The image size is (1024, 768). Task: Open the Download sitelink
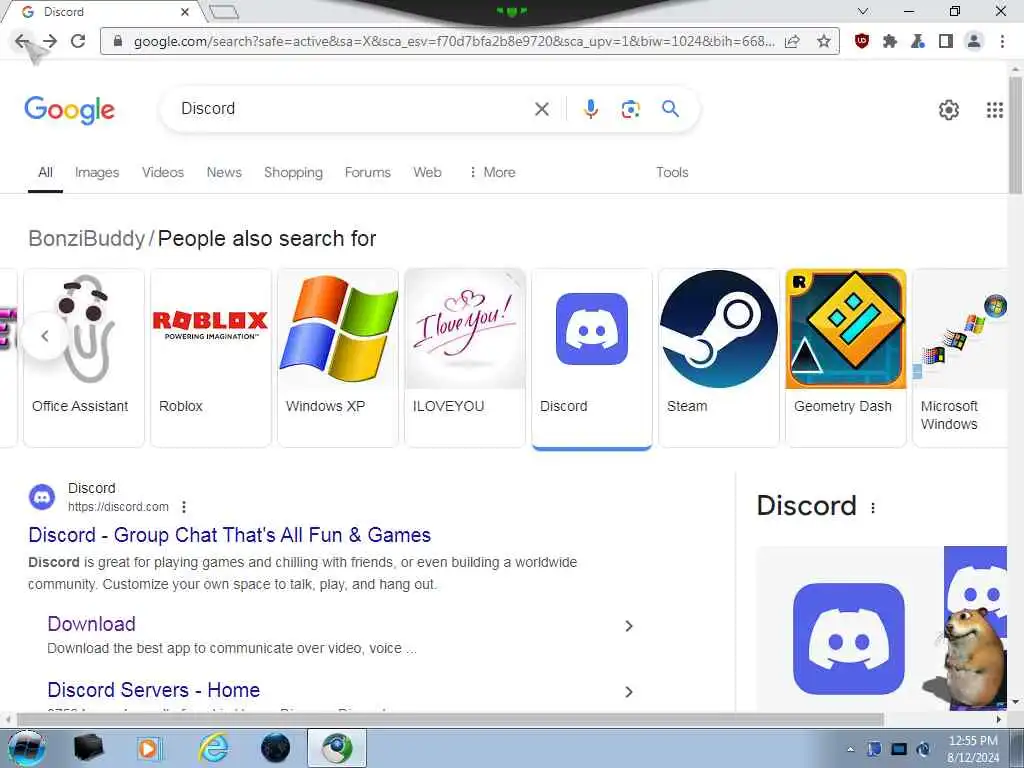click(x=91, y=624)
